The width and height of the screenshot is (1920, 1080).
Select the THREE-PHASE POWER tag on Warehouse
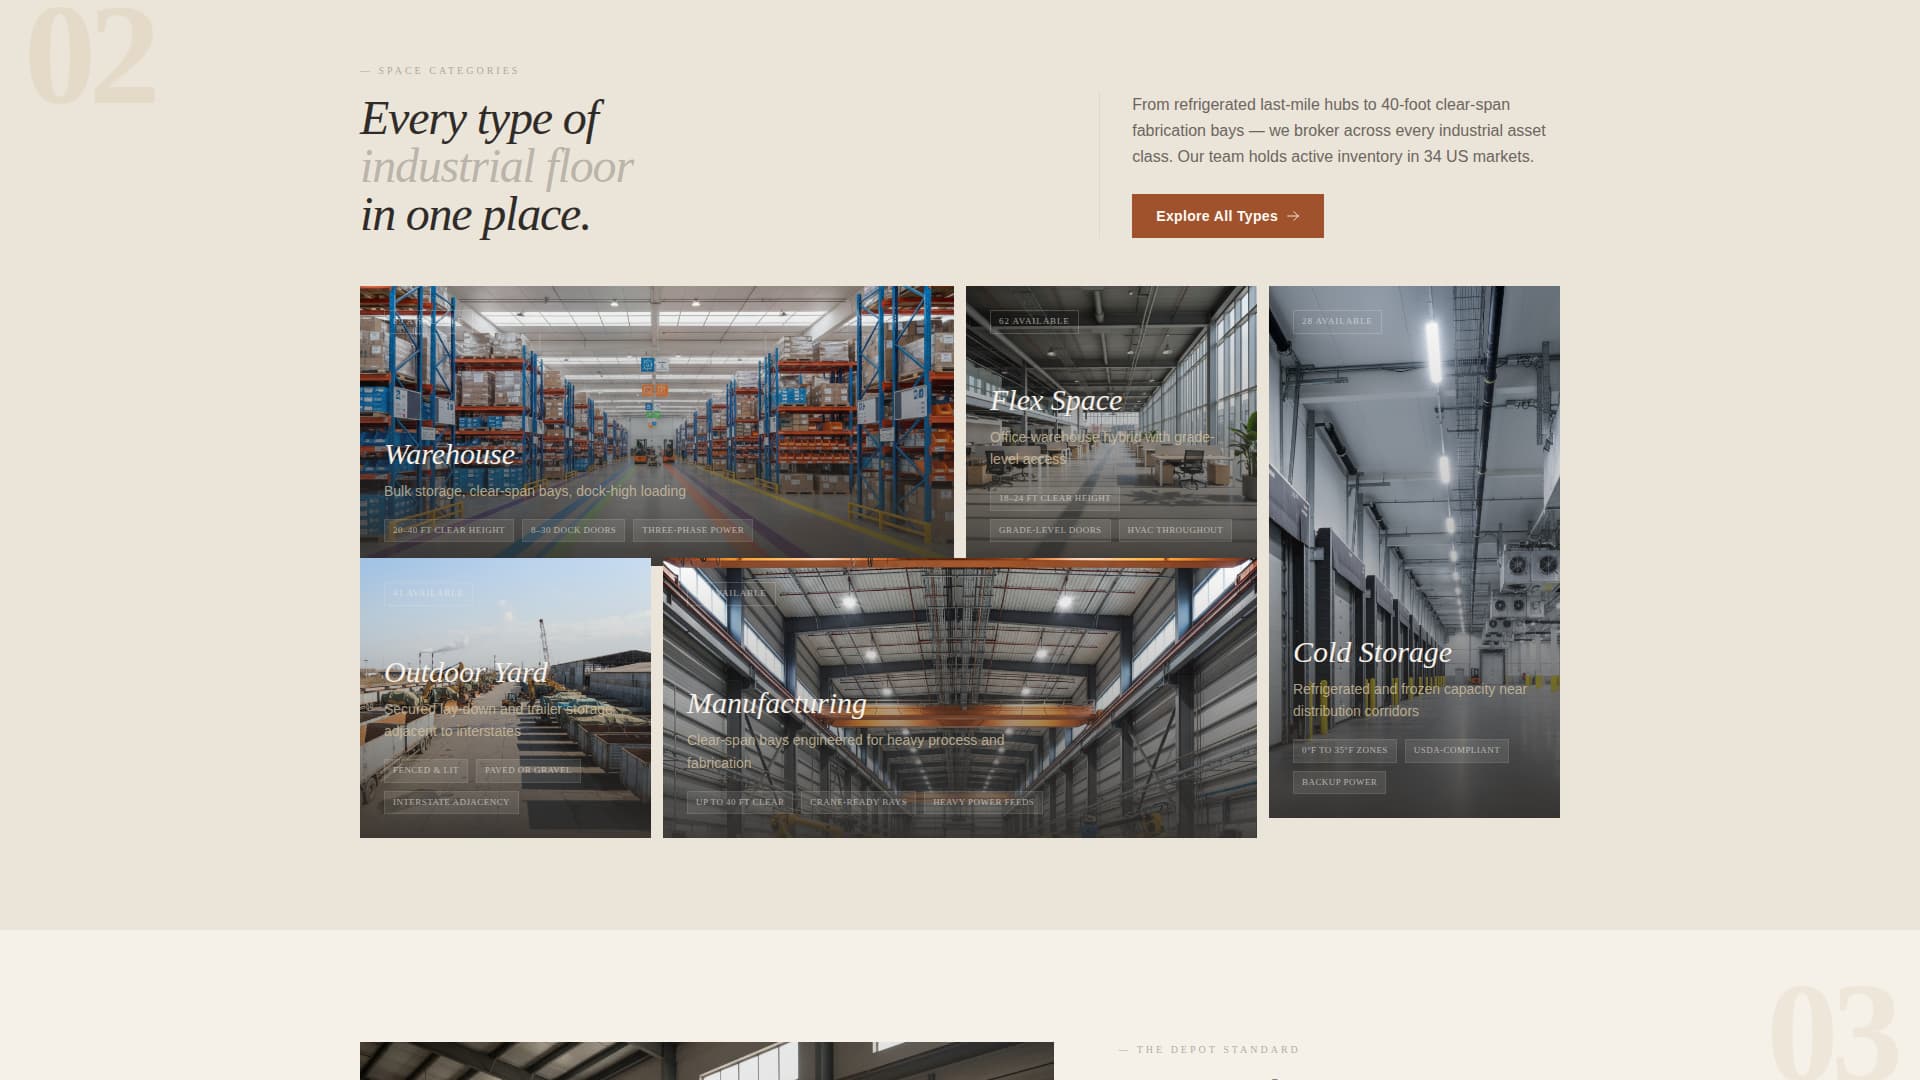[x=691, y=530]
